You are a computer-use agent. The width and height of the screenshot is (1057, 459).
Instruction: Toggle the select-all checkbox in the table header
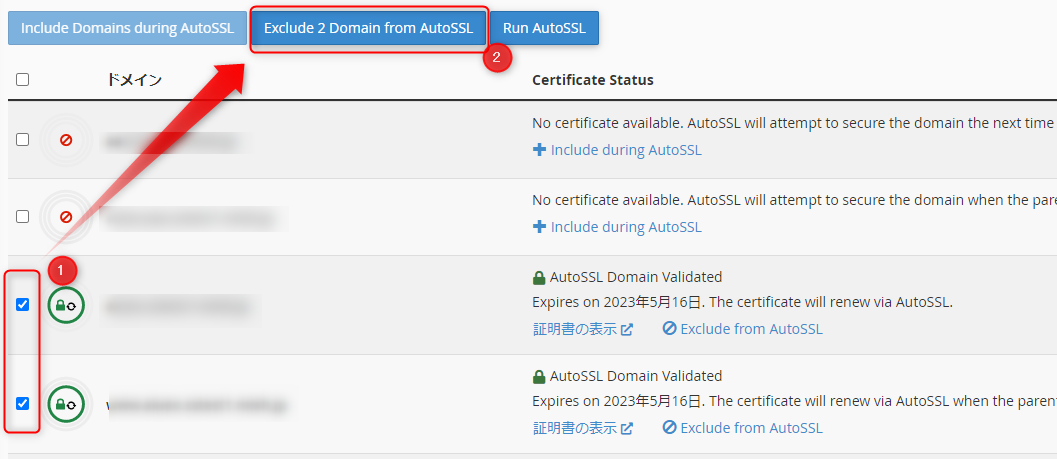(23, 80)
